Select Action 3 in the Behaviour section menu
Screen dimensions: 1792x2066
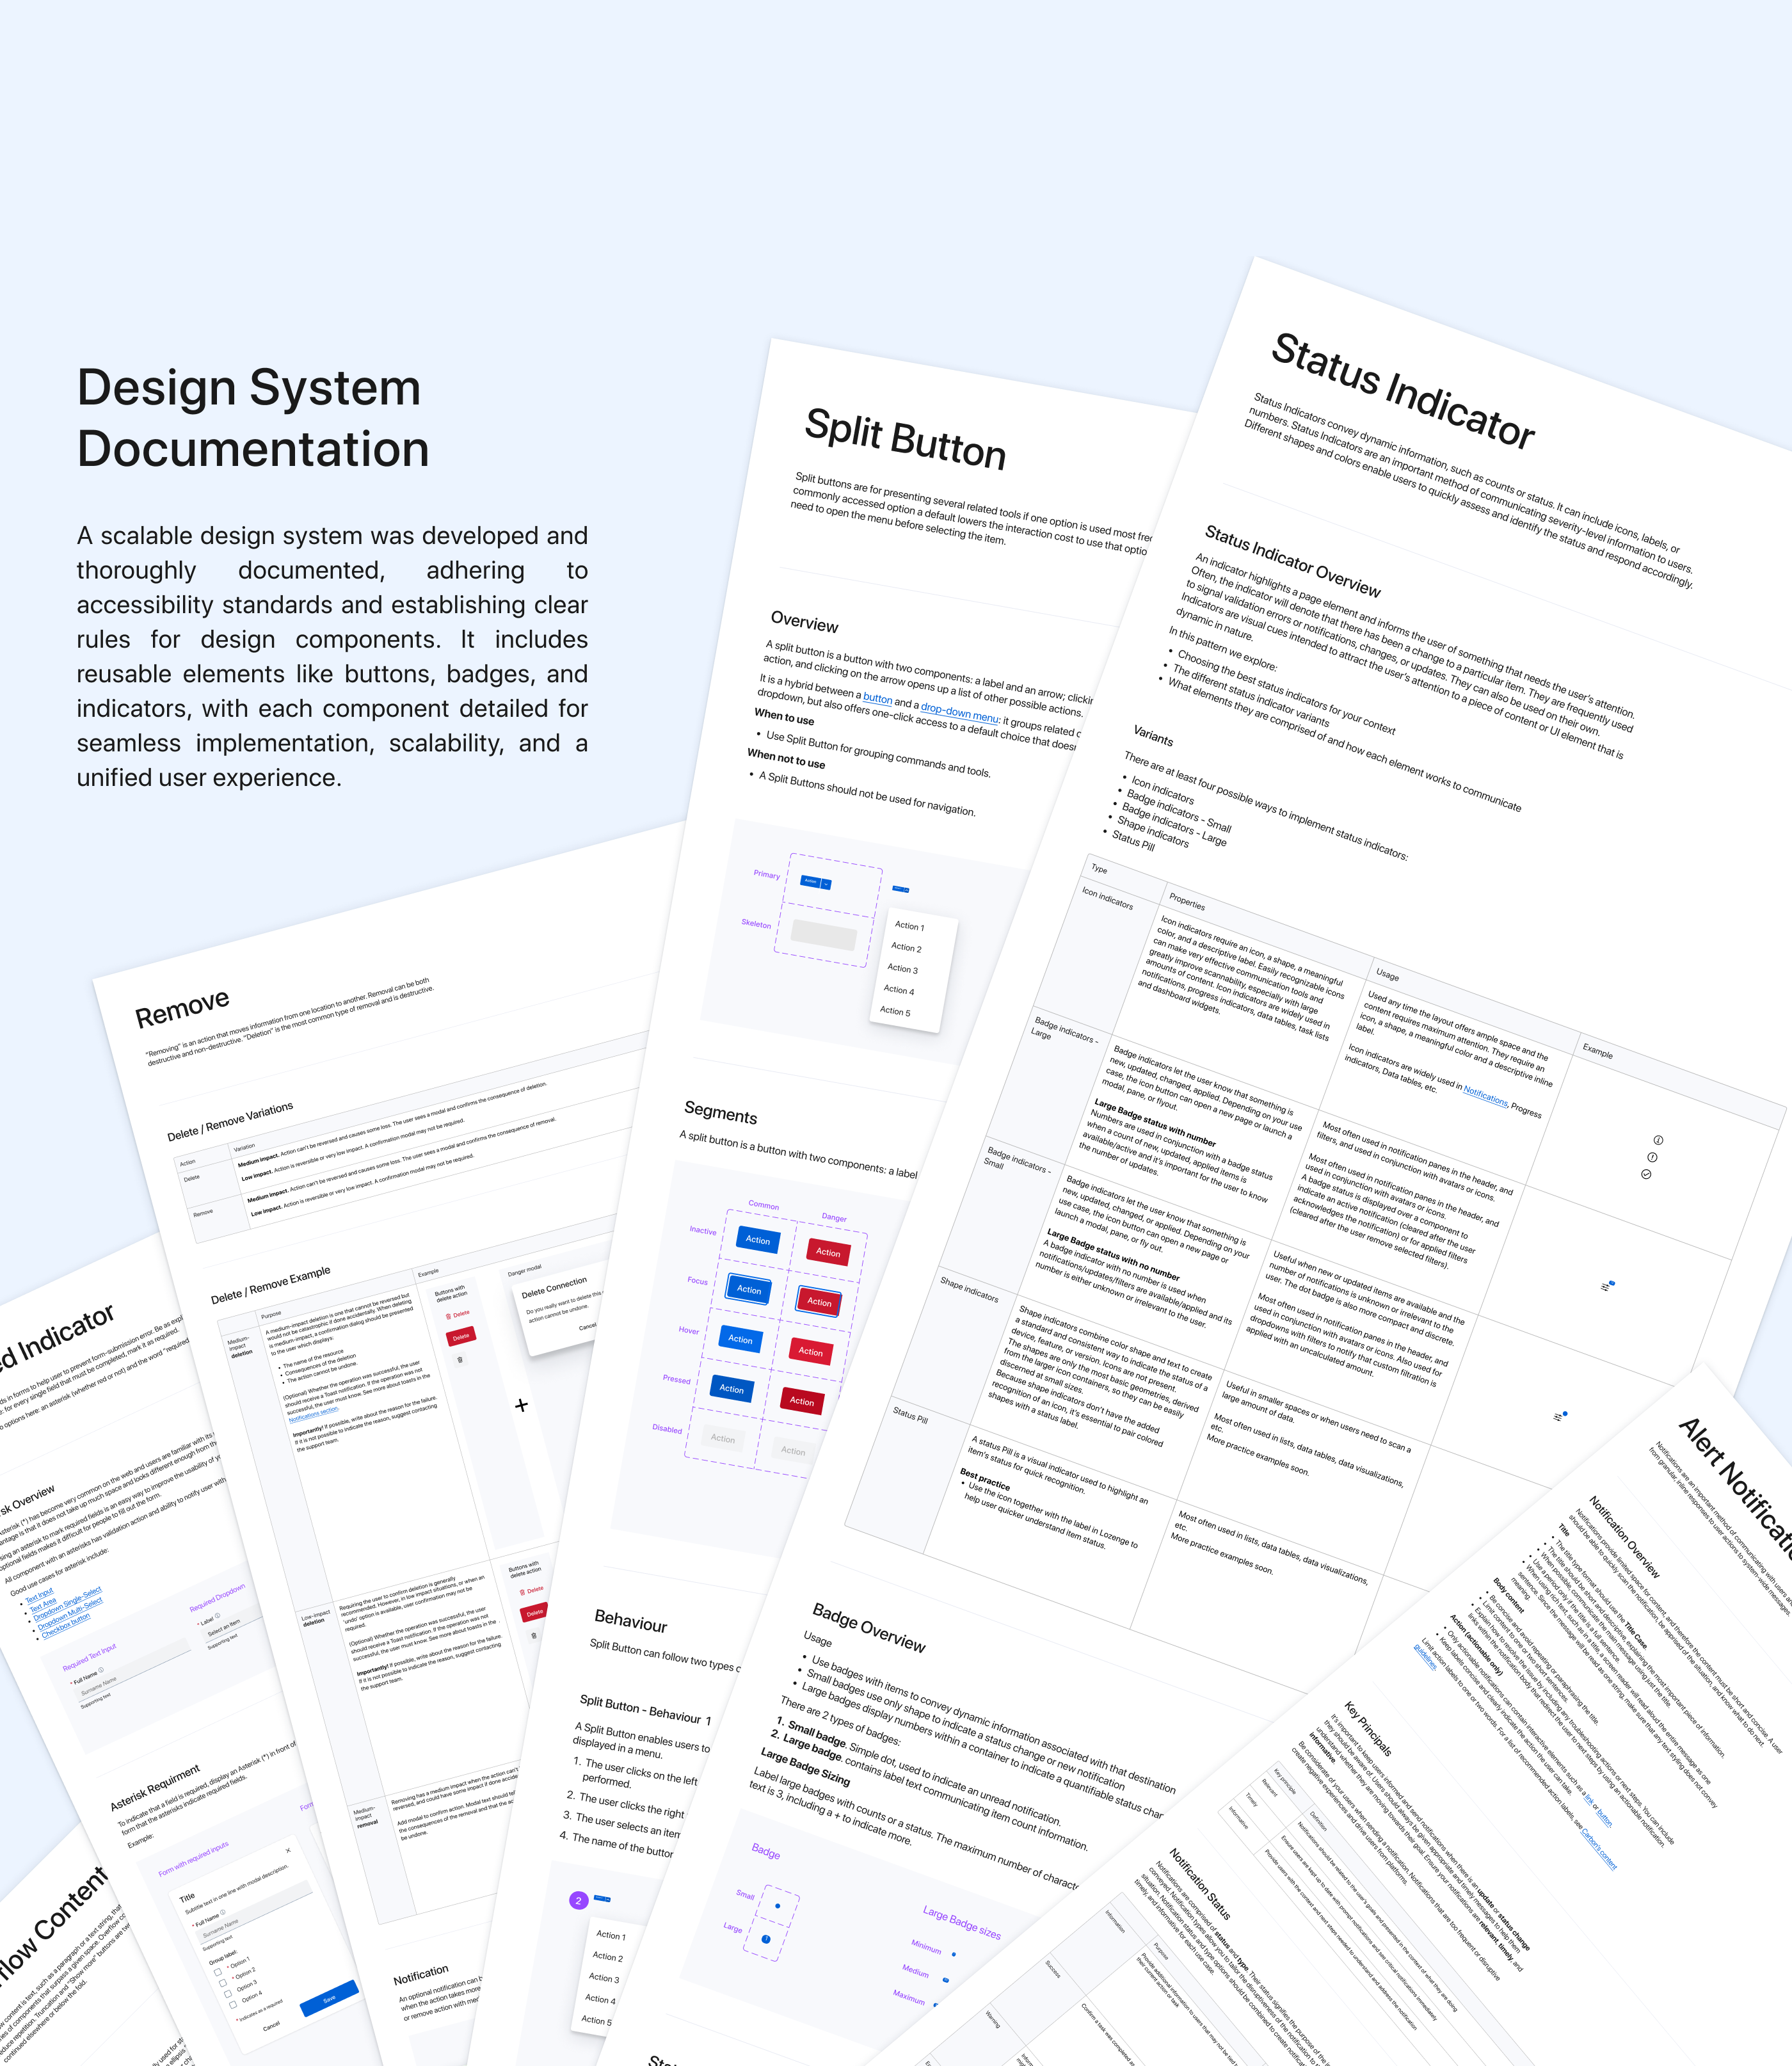tap(604, 1978)
